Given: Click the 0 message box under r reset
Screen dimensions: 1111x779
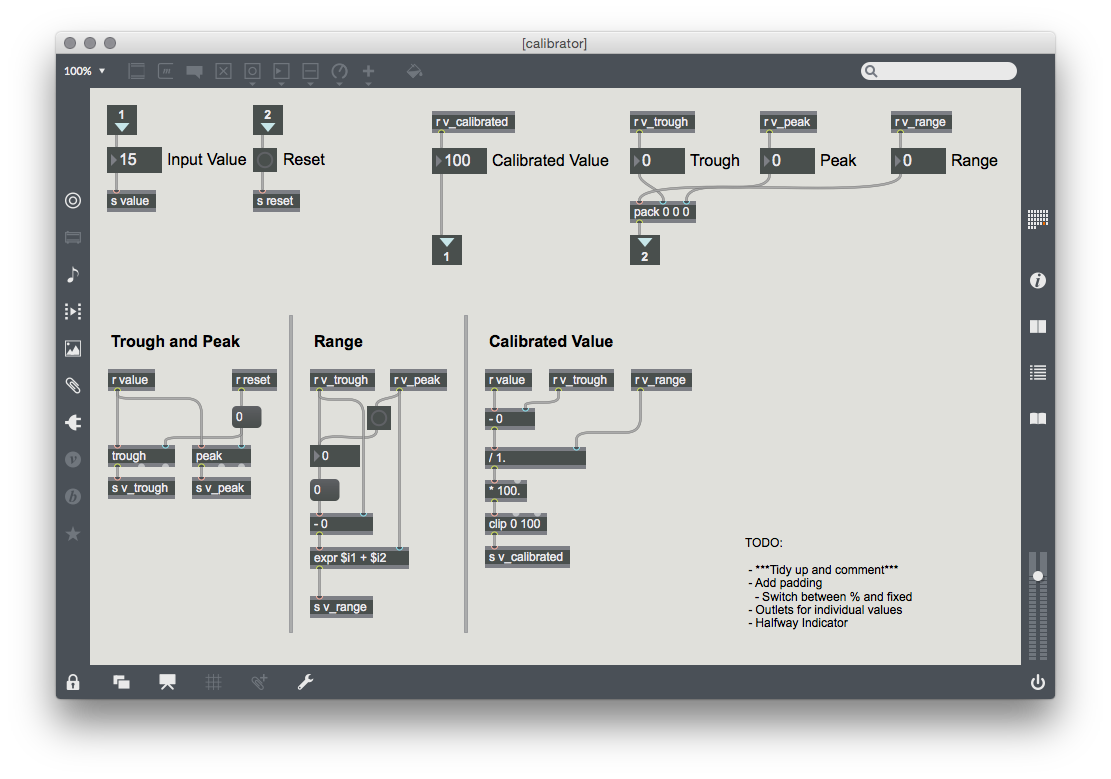Looking at the screenshot, I should pos(247,417).
